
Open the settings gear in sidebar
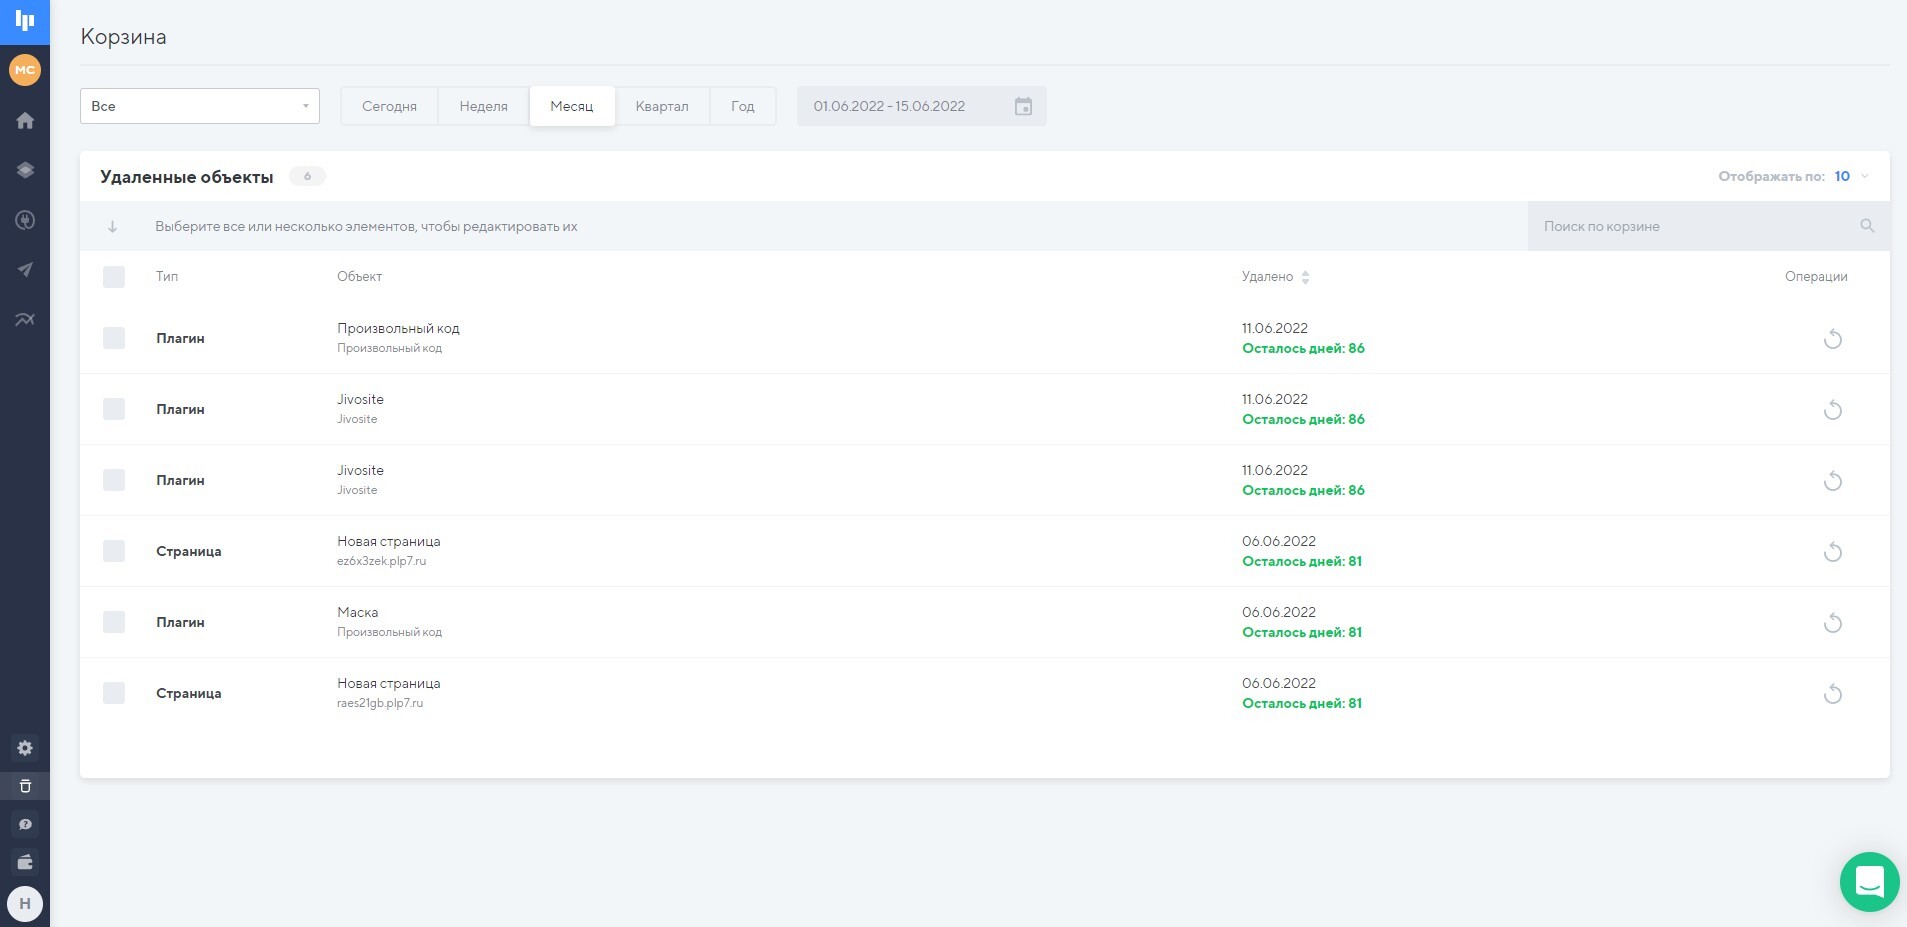click(25, 748)
